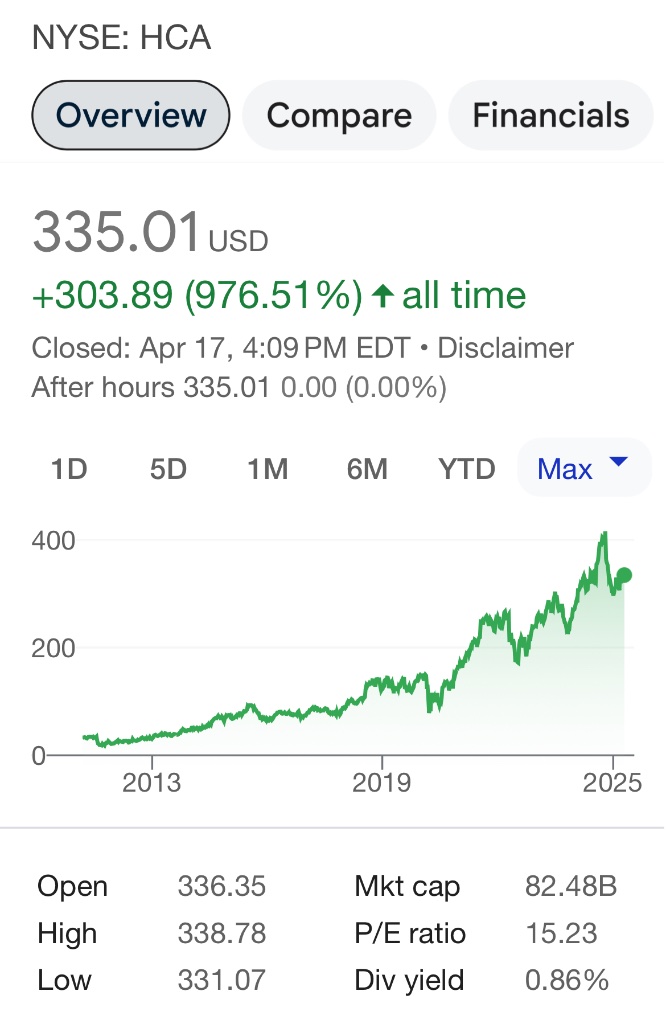Click the Div yield label

(x=409, y=981)
